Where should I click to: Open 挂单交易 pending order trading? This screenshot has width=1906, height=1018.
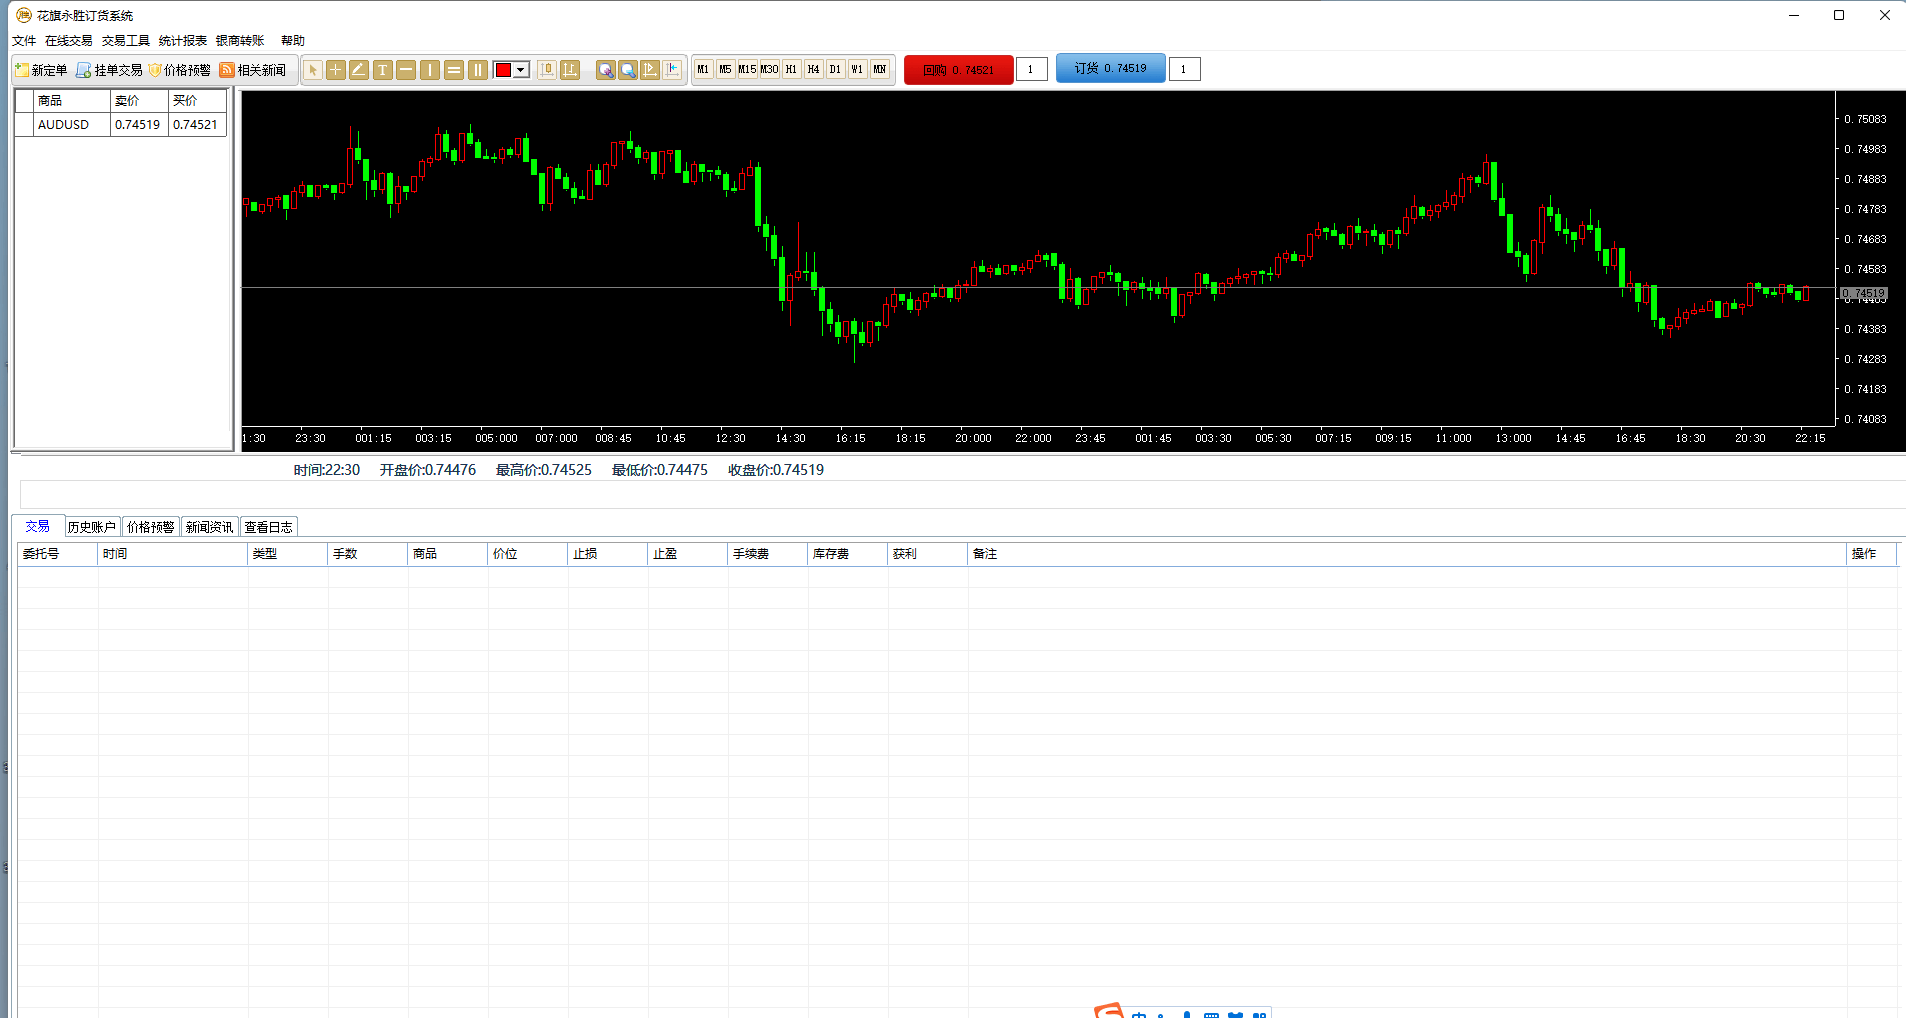[109, 70]
